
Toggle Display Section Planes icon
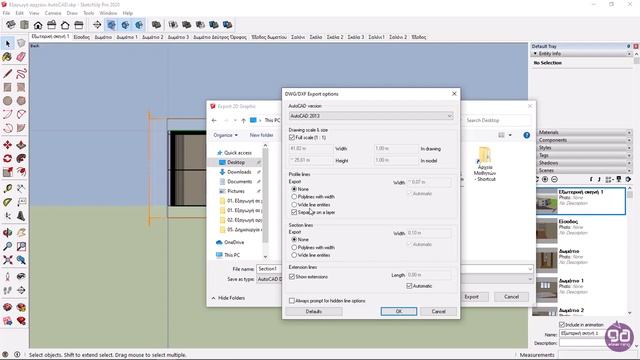pos(111,25)
